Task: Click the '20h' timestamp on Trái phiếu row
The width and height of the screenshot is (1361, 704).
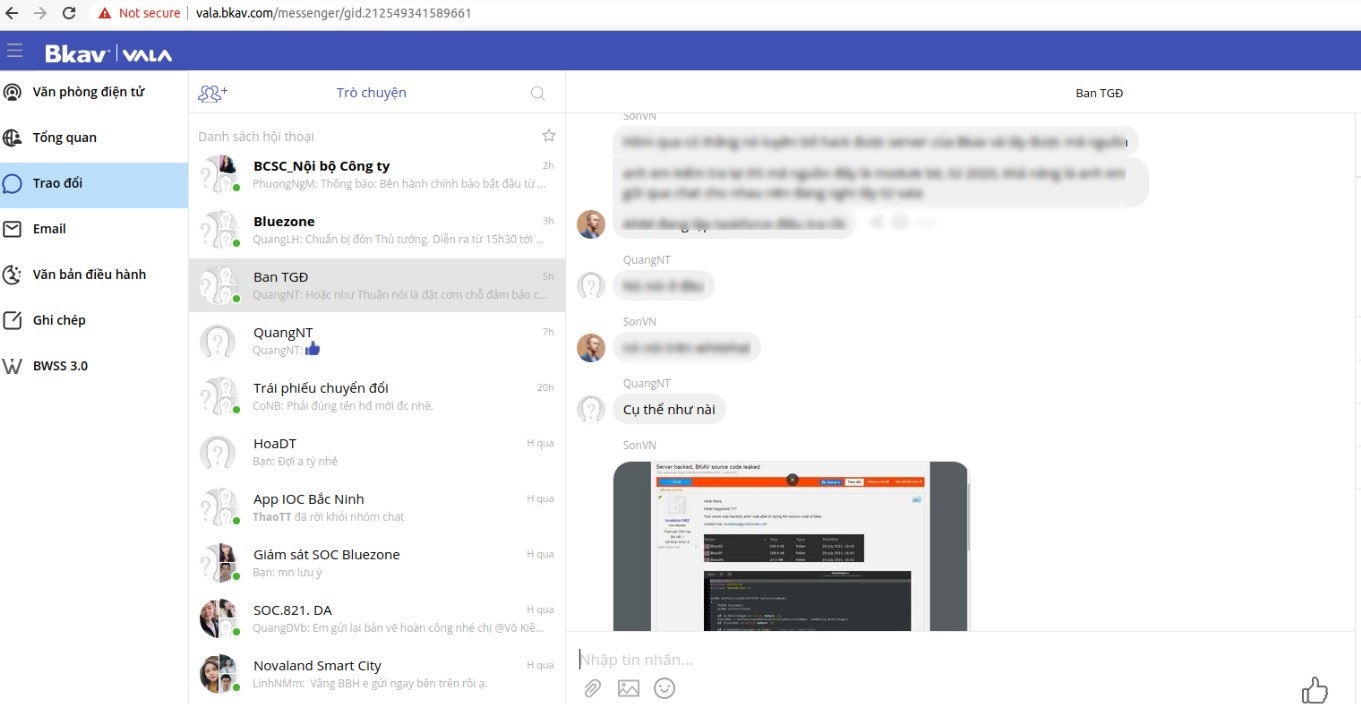Action: [x=545, y=387]
